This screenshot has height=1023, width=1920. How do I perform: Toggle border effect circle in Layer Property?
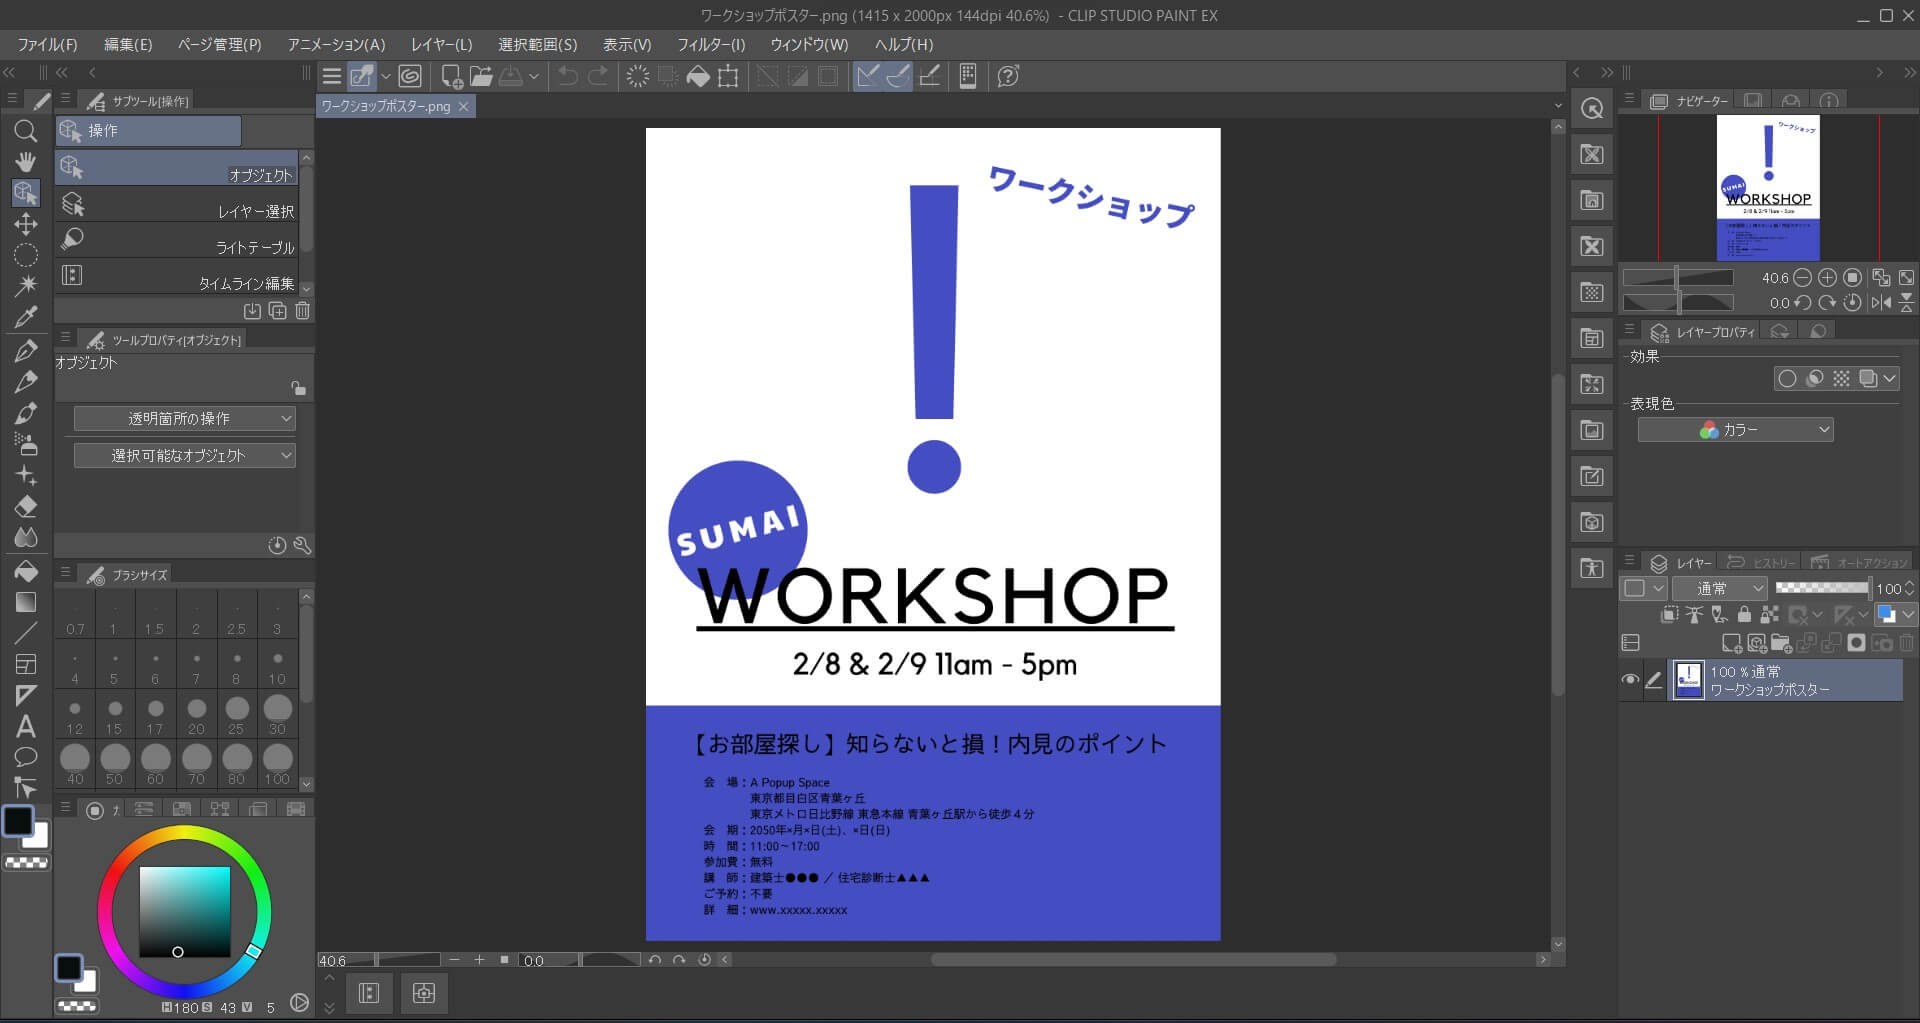[x=1787, y=379]
